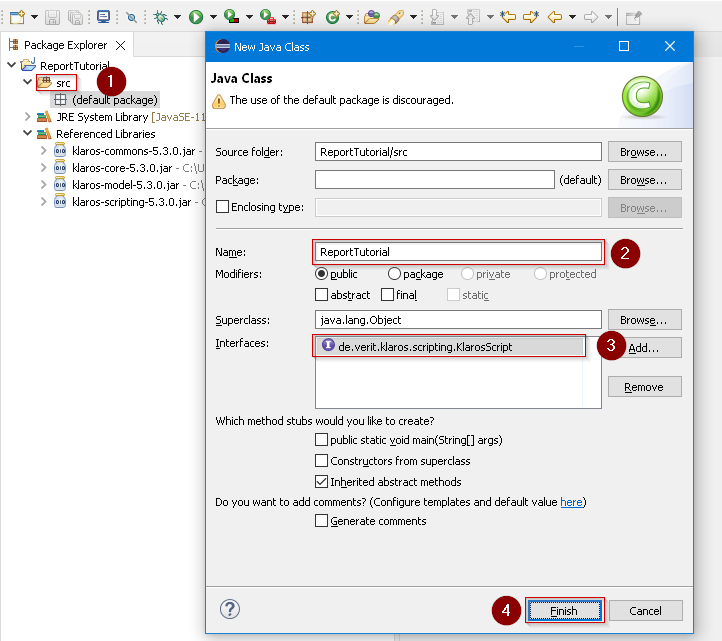Screen dimensions: 722x641
Task: Open the New Java Class dropdown arrow
Action: (x=349, y=17)
